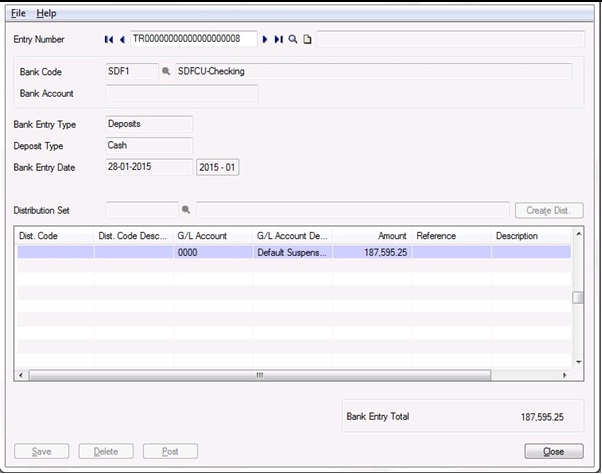The height and width of the screenshot is (474, 602).
Task: Go to first entry number record
Action: 109,40
